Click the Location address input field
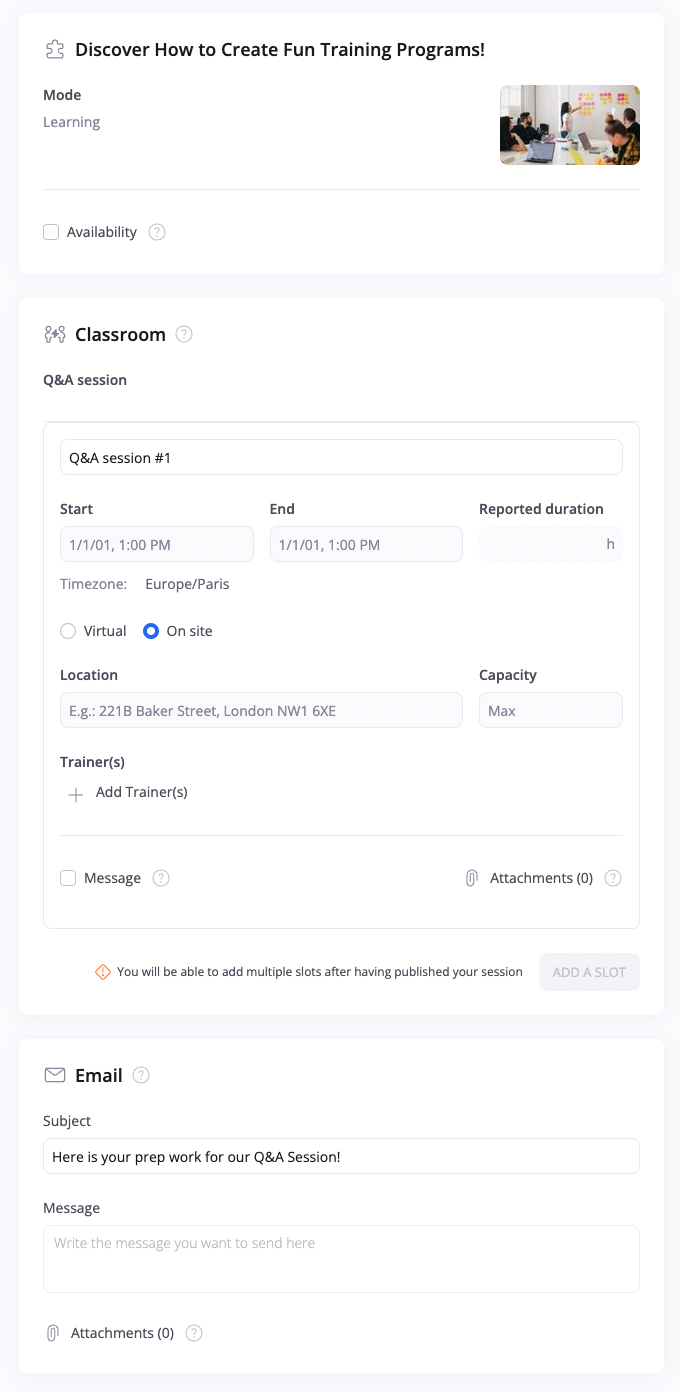680x1392 pixels. pos(261,711)
